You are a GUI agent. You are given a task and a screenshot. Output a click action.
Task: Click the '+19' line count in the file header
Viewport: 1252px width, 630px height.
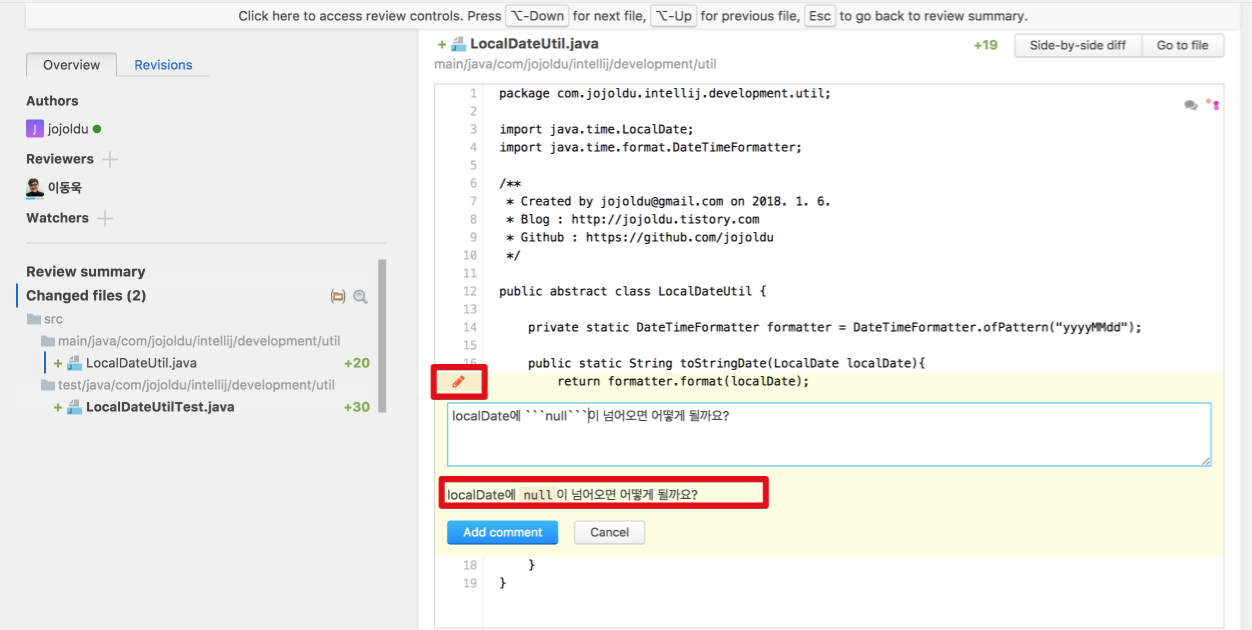click(985, 45)
